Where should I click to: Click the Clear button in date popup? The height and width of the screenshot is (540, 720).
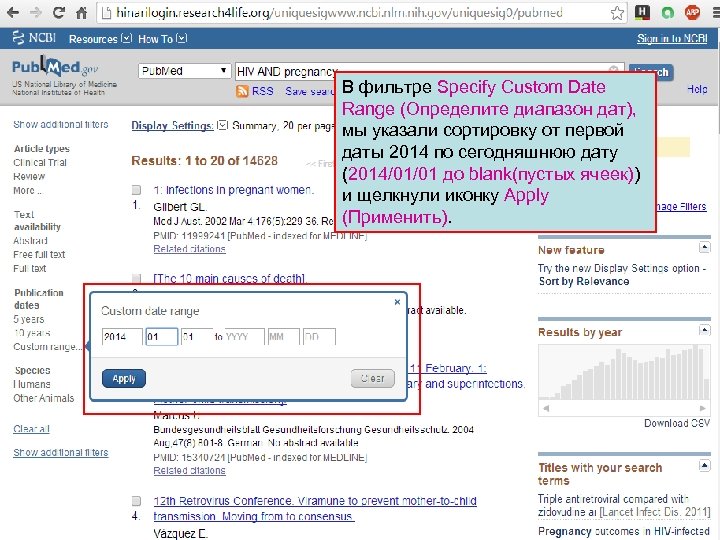point(372,379)
